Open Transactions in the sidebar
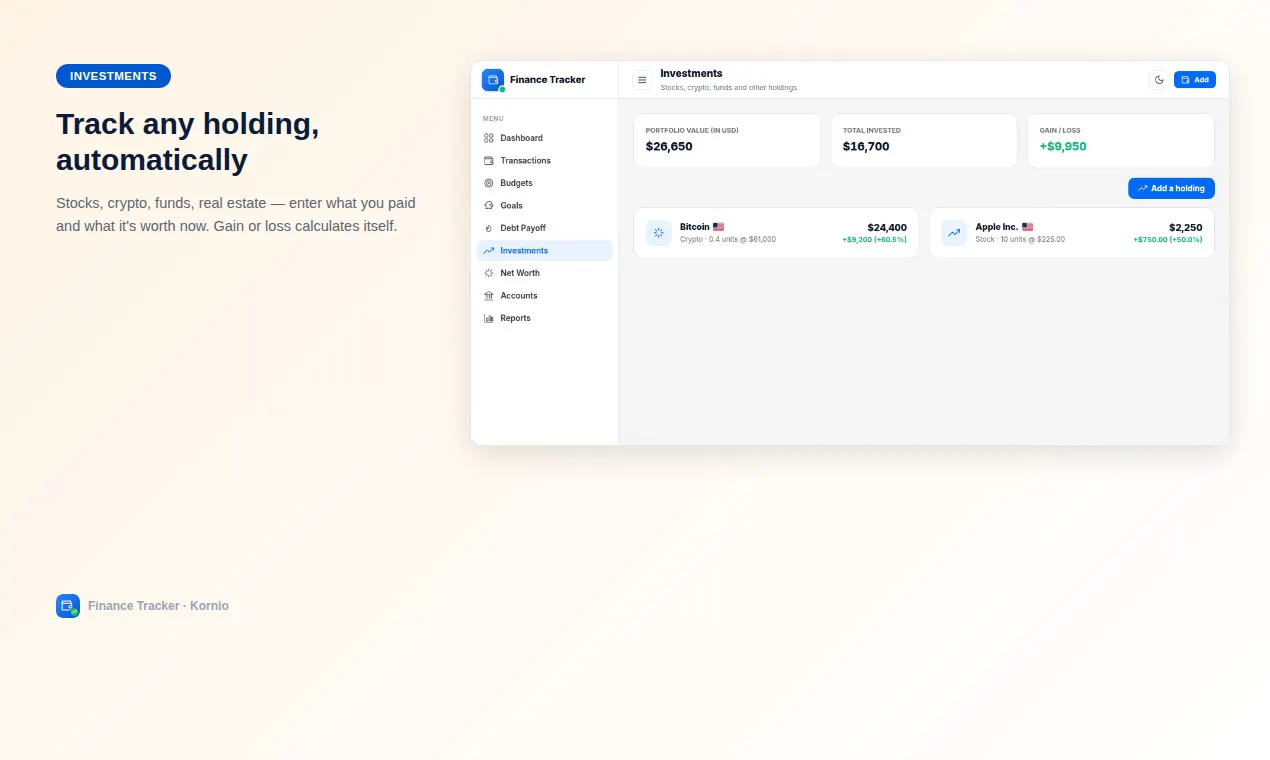Screen dimensions: 1270x760 click(544, 160)
